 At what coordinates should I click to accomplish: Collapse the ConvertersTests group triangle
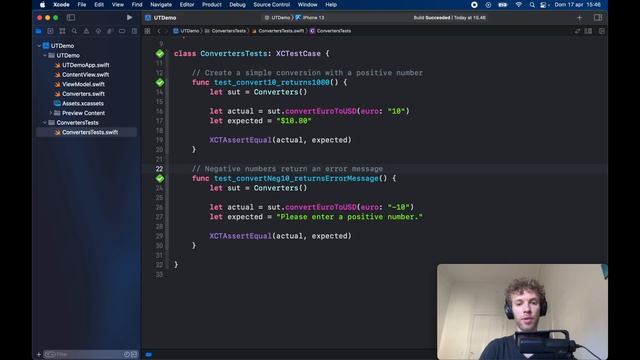(x=45, y=122)
